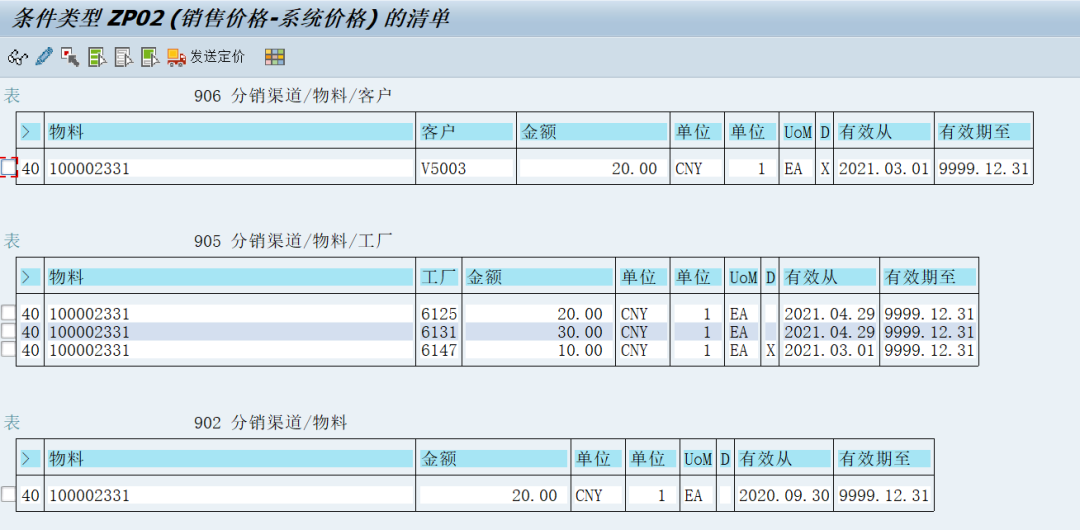Click the cursor select detail icon

click(x=70, y=57)
